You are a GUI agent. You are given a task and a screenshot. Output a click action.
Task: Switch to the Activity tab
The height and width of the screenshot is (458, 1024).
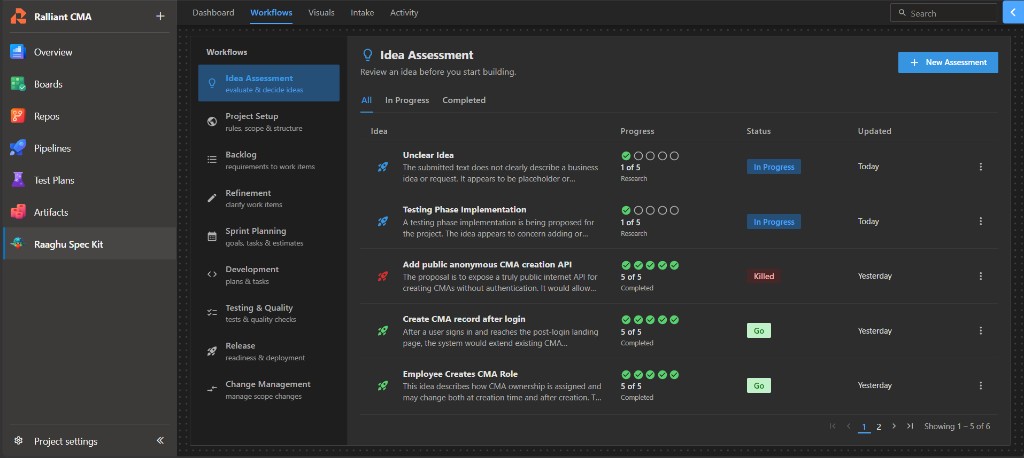click(404, 12)
